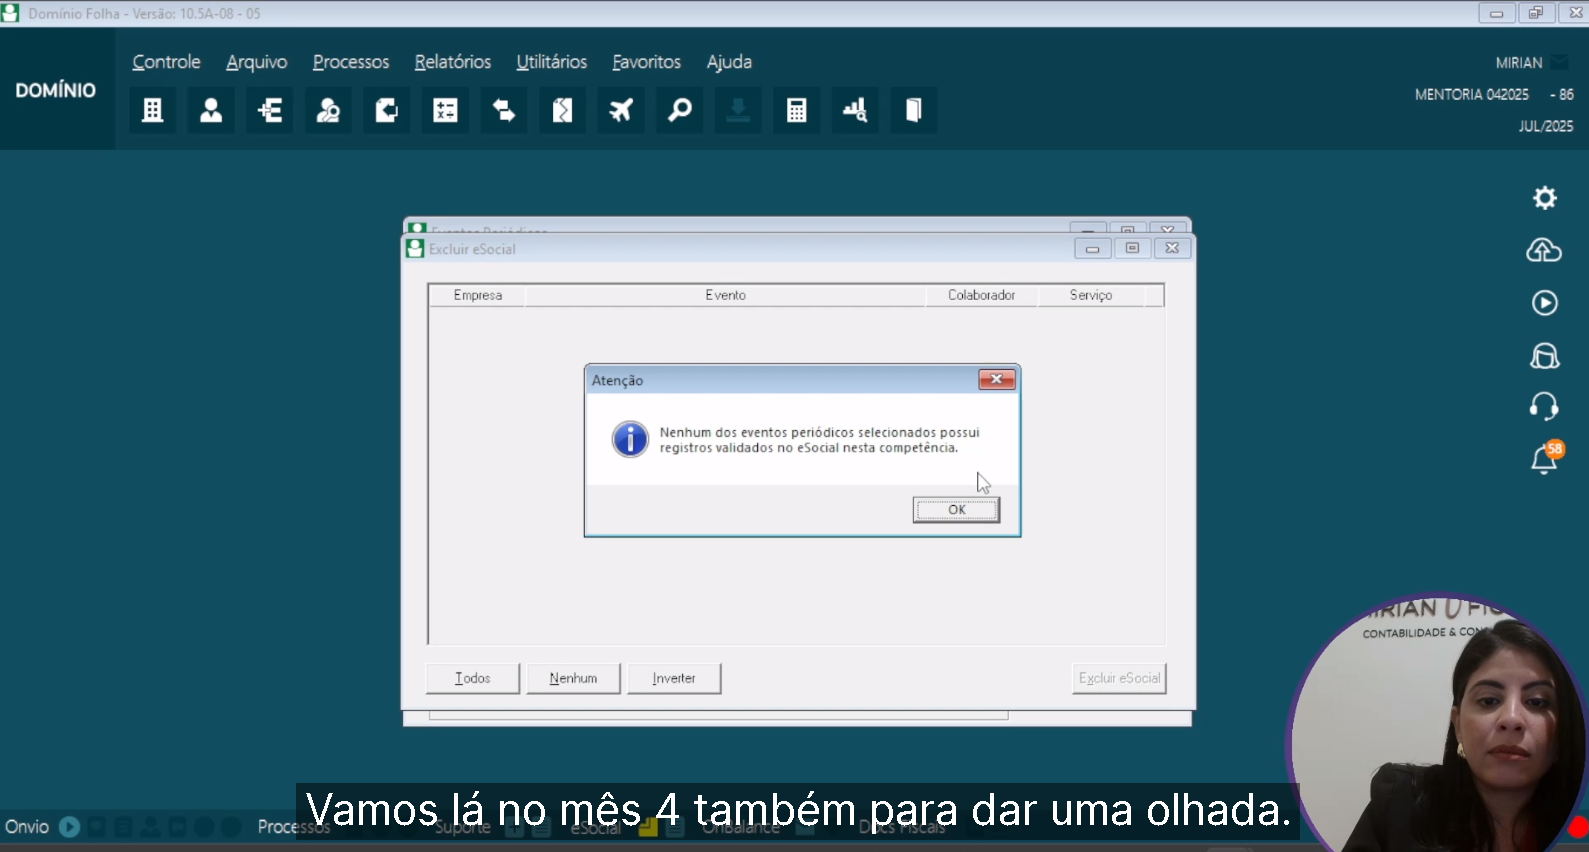The image size is (1589, 852).
Task: Open the Controle menu
Action: (166, 62)
